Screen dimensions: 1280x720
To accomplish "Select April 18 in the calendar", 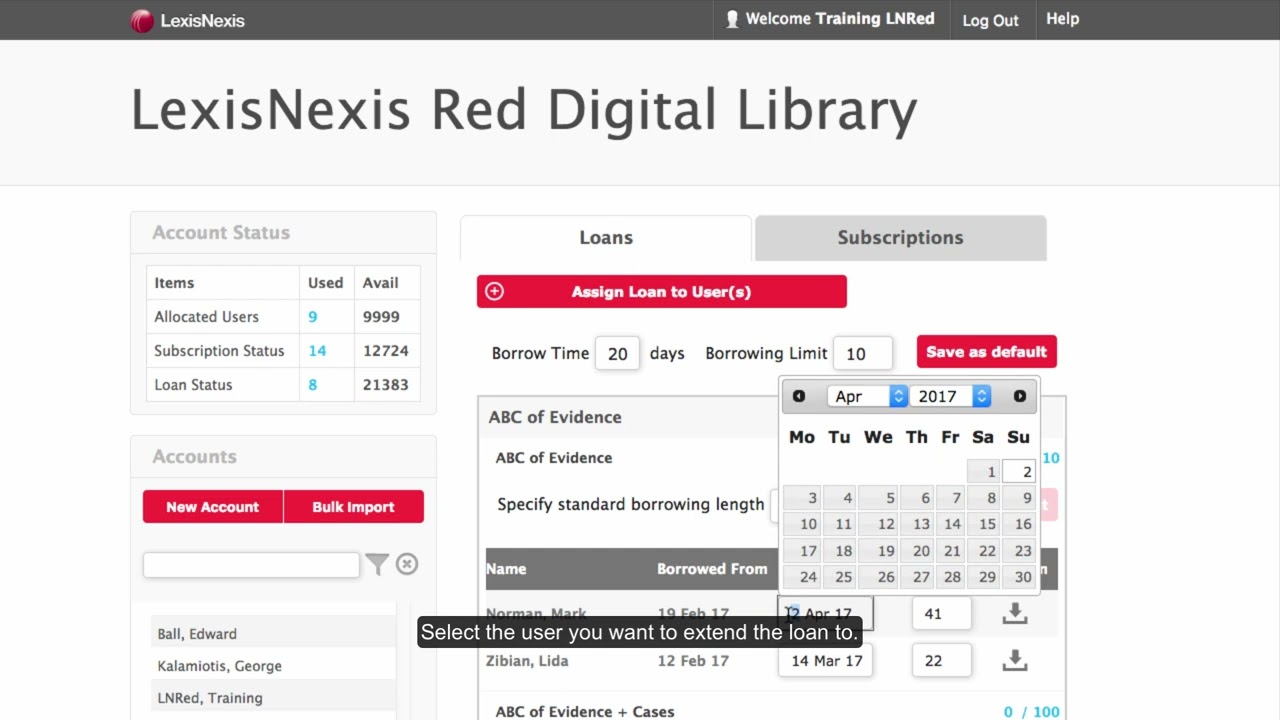I will [839, 550].
